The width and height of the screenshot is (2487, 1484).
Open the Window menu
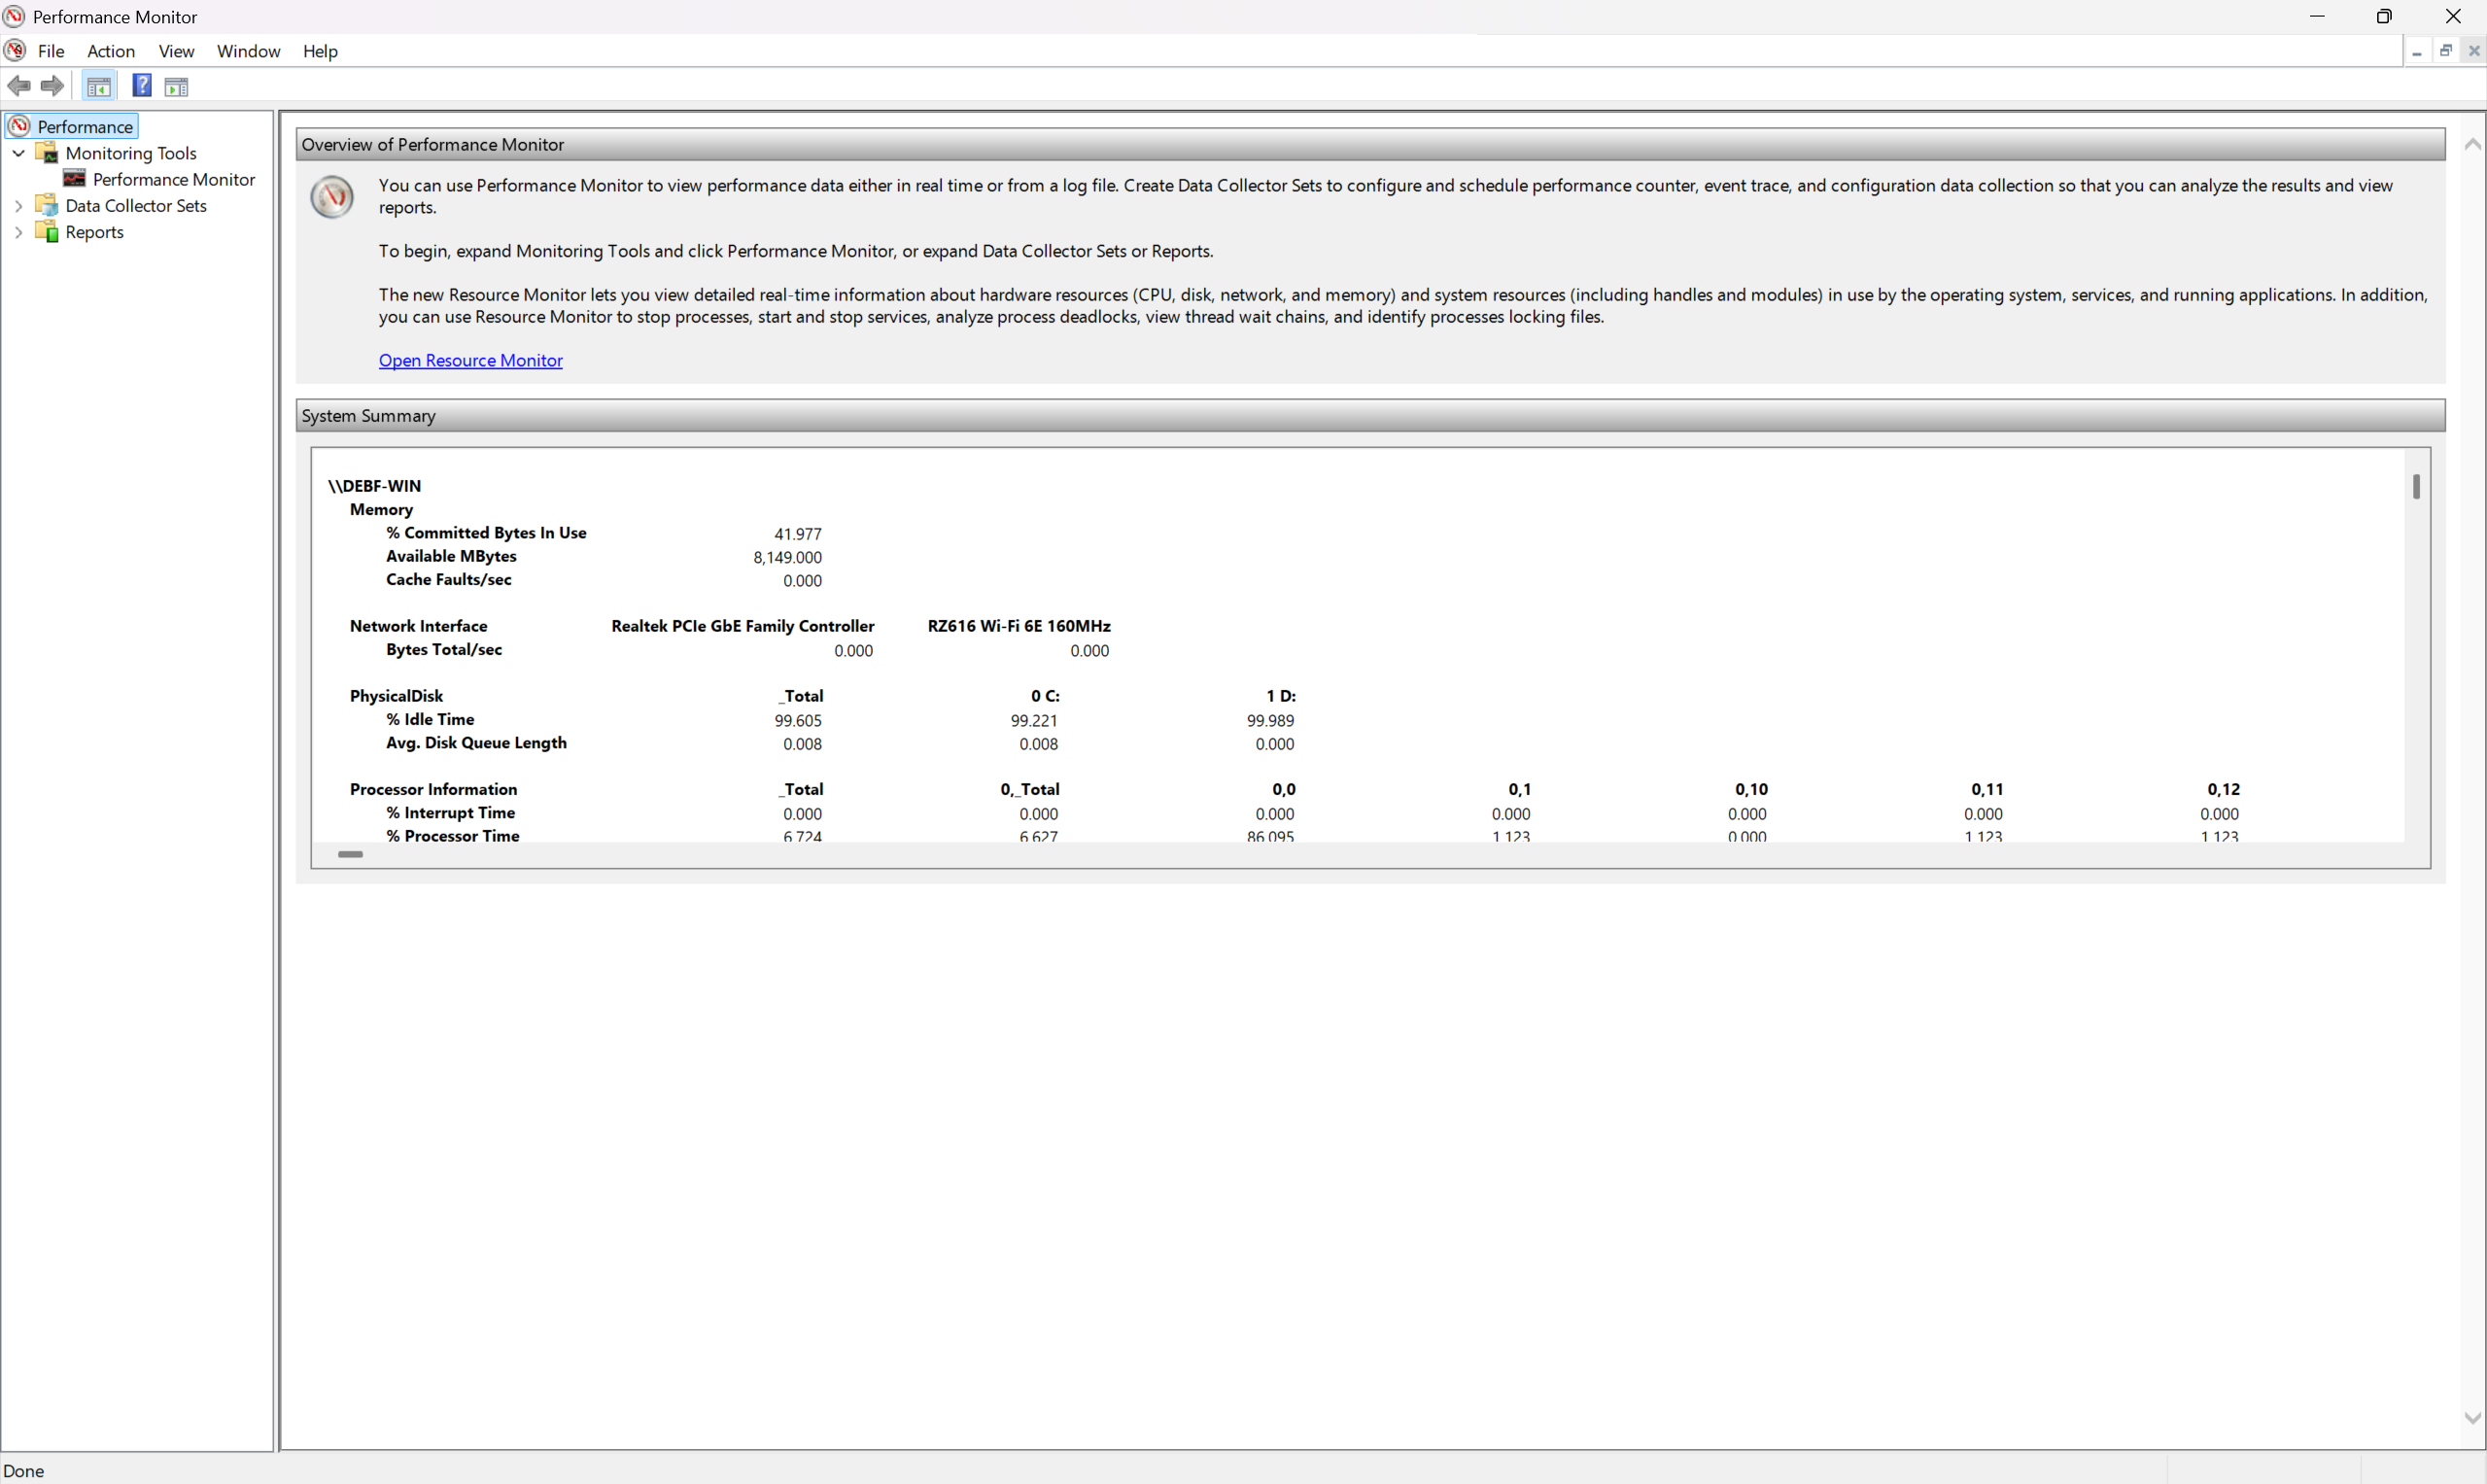pos(248,51)
